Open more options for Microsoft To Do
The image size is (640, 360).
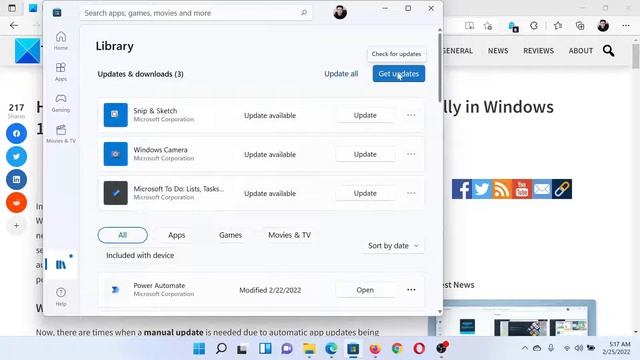(x=411, y=193)
